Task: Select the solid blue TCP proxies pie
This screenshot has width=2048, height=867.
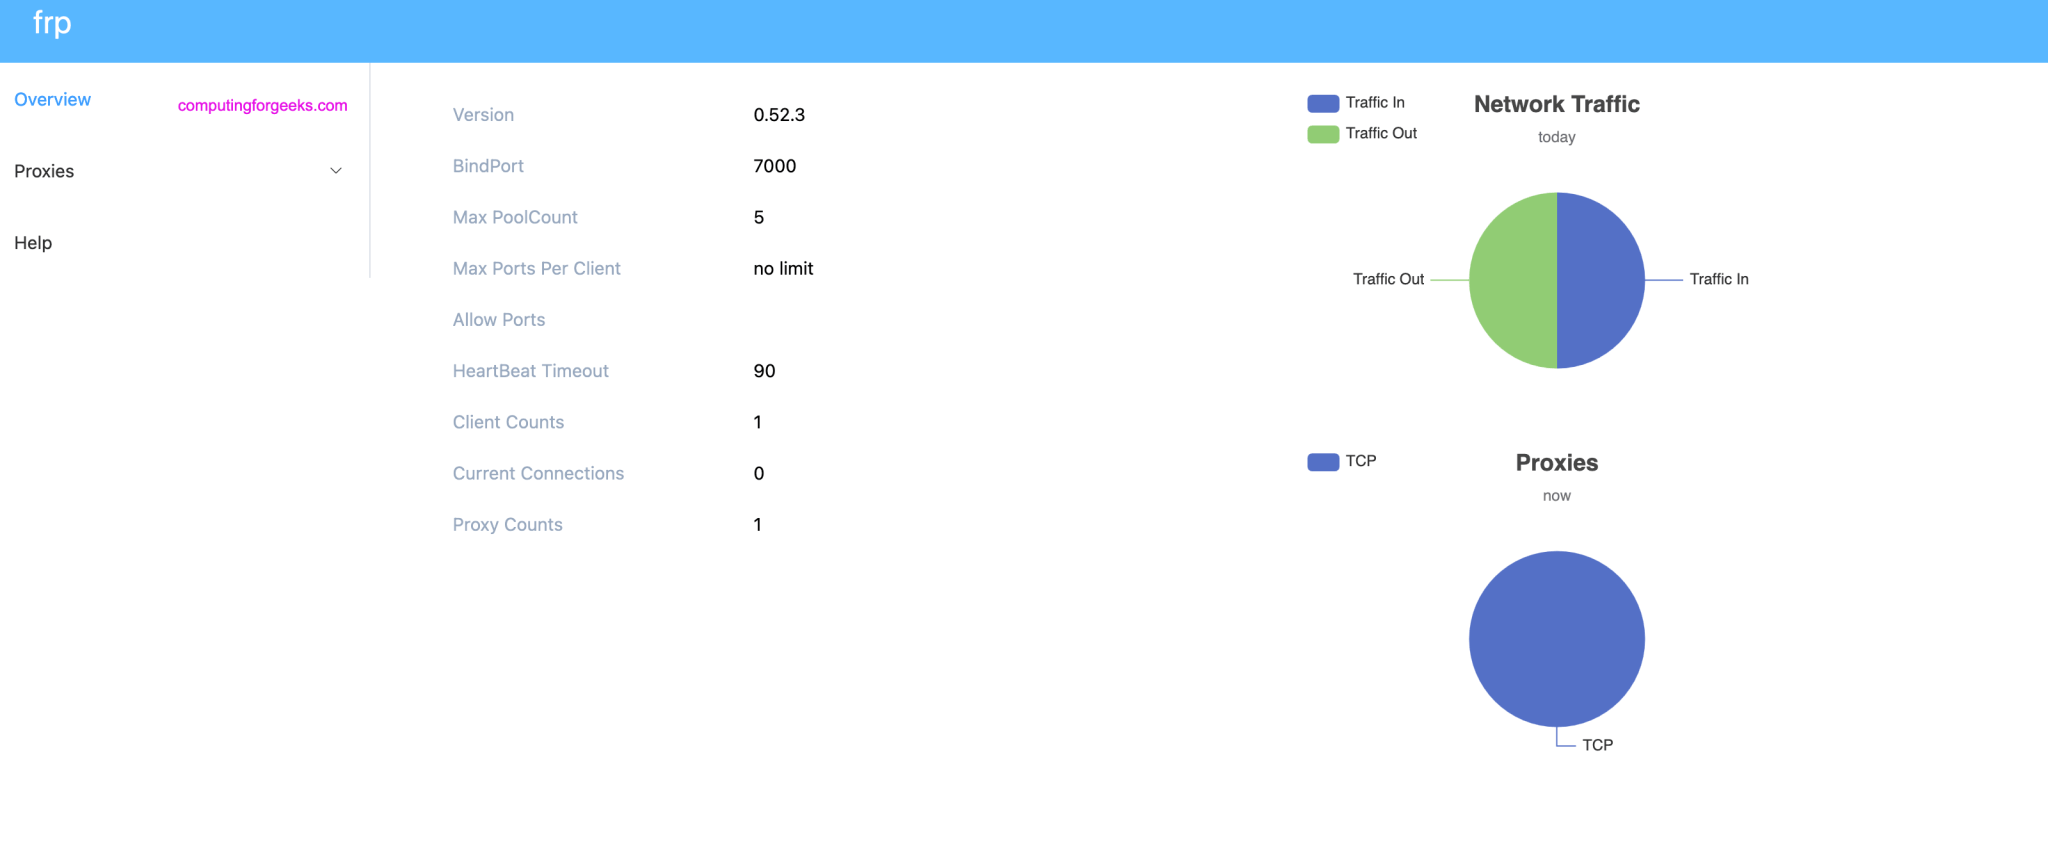Action: click(x=1556, y=638)
